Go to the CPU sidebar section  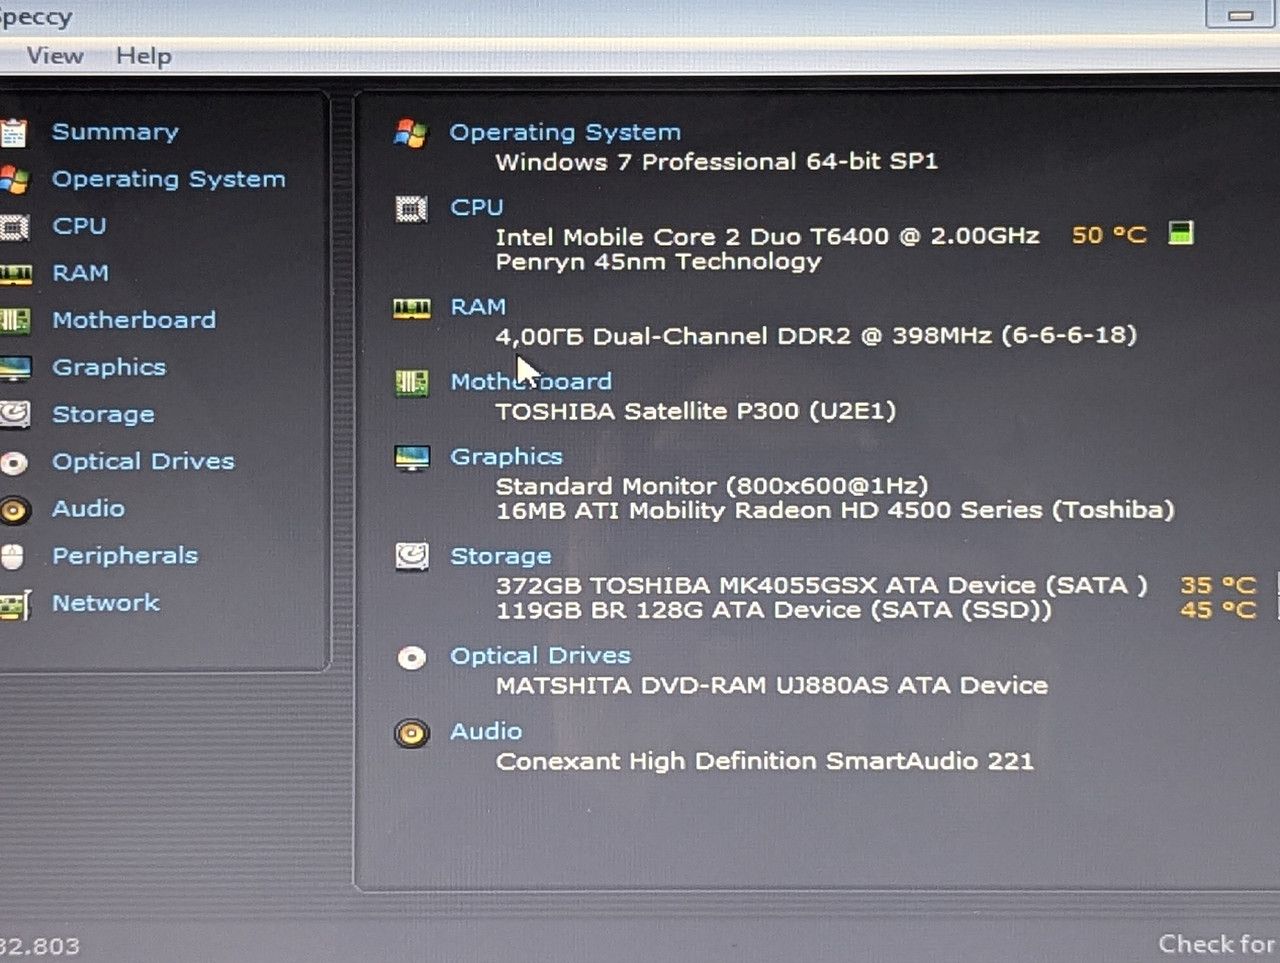click(x=79, y=226)
